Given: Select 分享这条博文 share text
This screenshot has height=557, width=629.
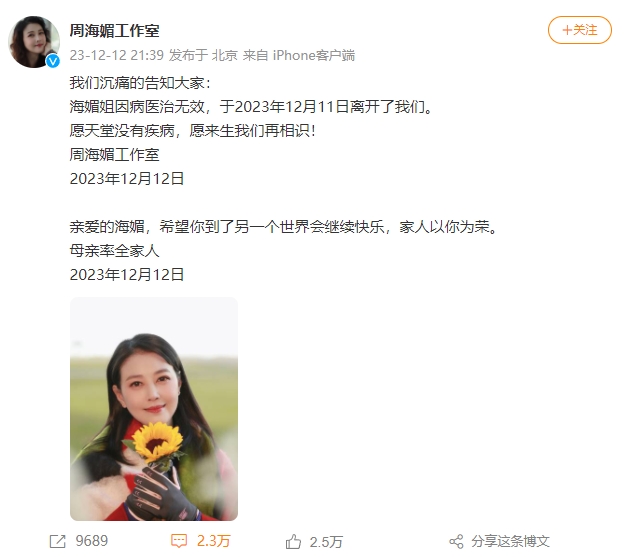Looking at the screenshot, I should (510, 541).
